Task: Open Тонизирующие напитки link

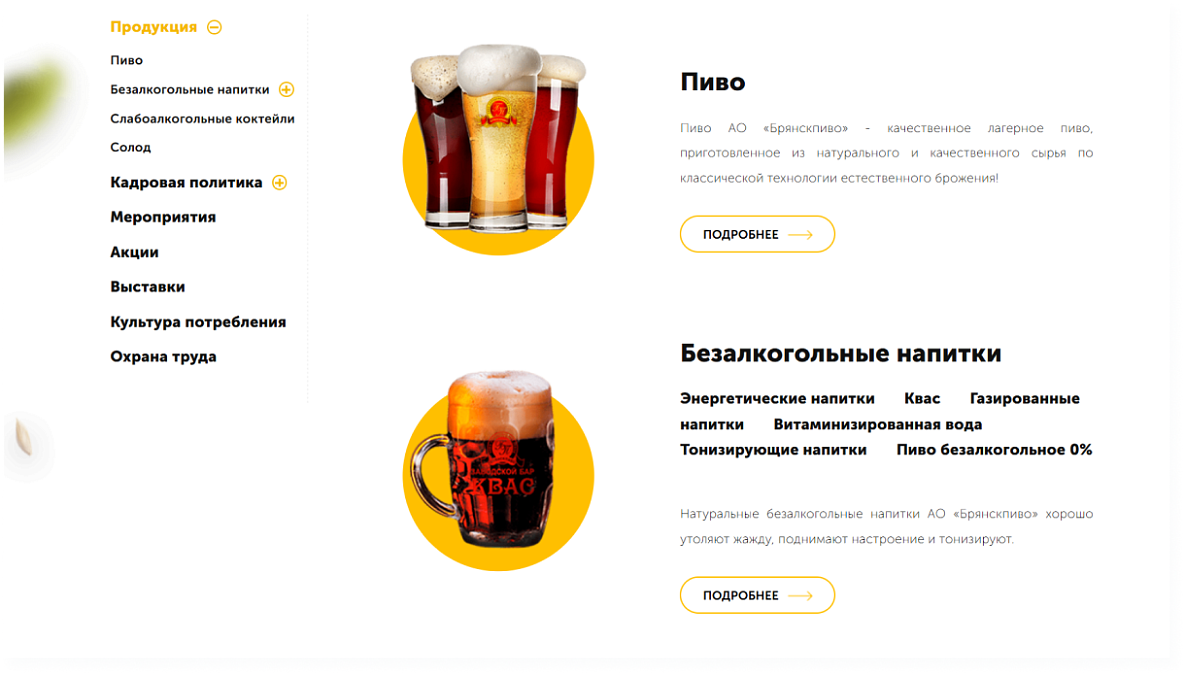Action: click(773, 450)
